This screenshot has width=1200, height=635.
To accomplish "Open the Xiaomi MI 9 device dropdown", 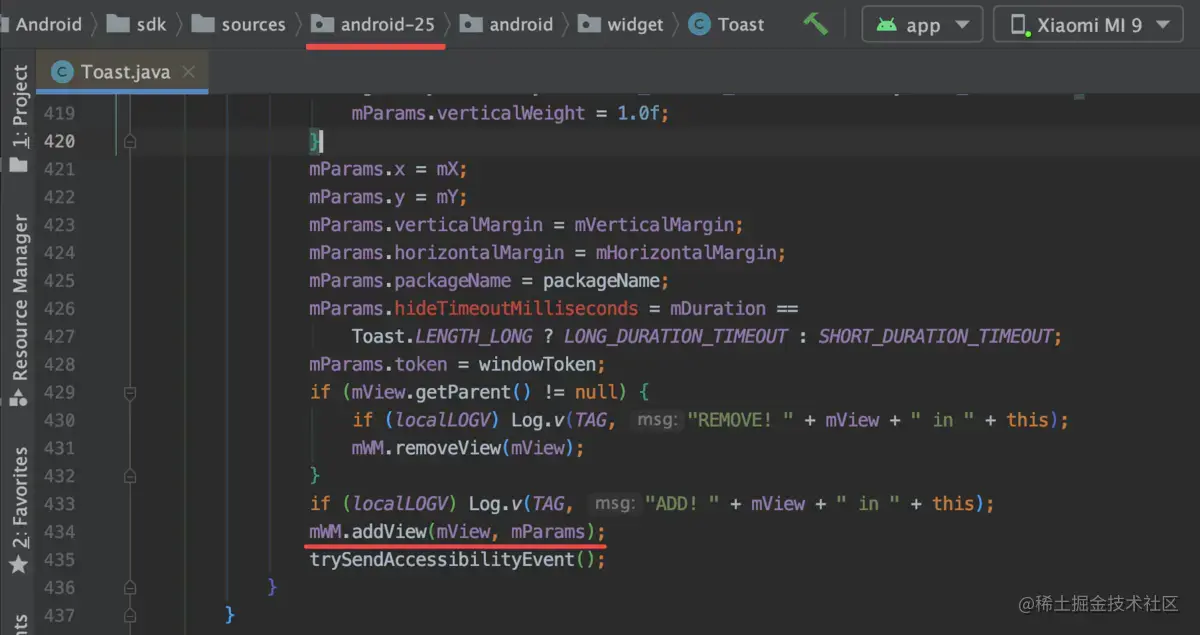I will 1087,25.
